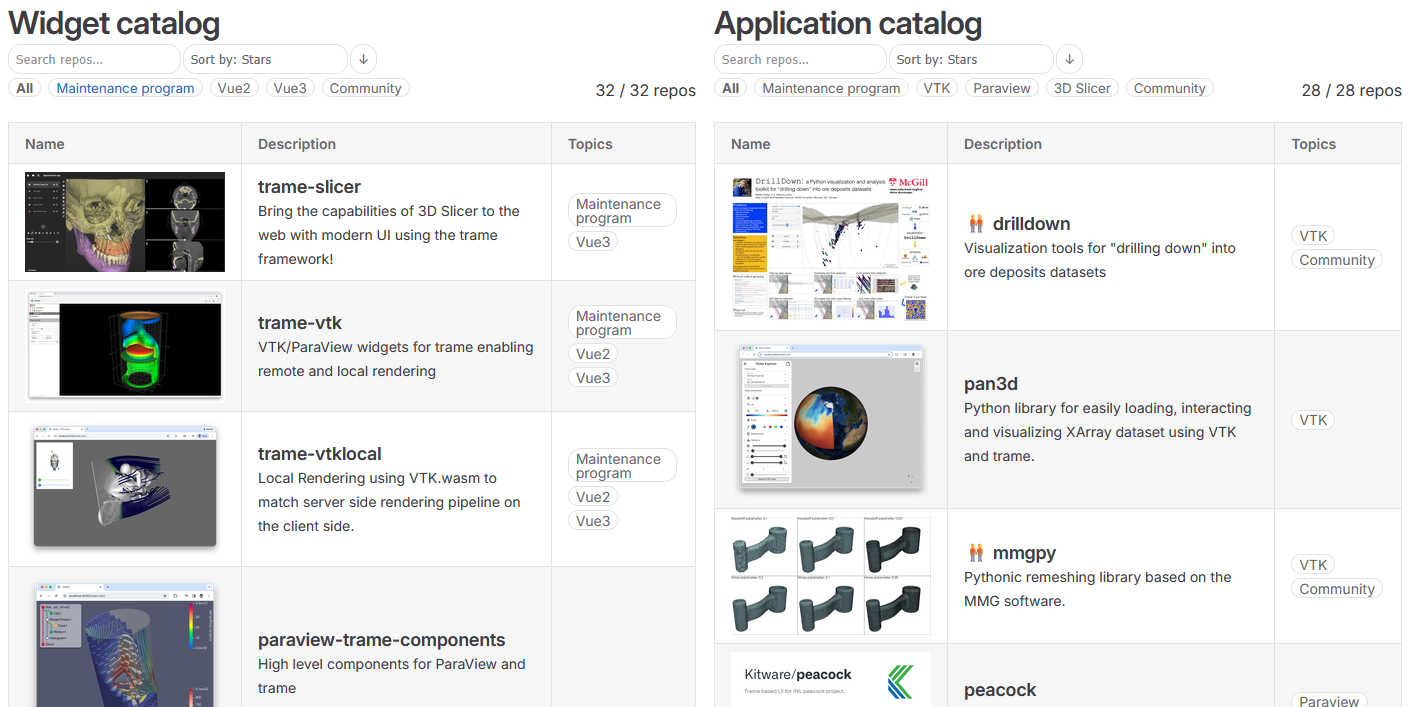Click the 28 / 28 repos count
1414x707 pixels.
(1352, 90)
